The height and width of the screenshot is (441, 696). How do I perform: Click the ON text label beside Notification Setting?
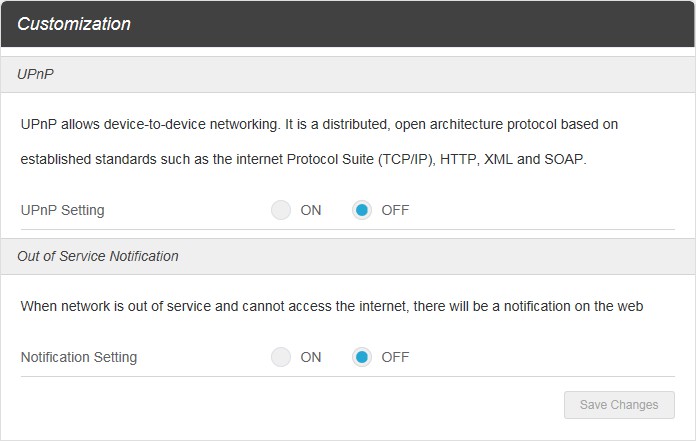[311, 357]
